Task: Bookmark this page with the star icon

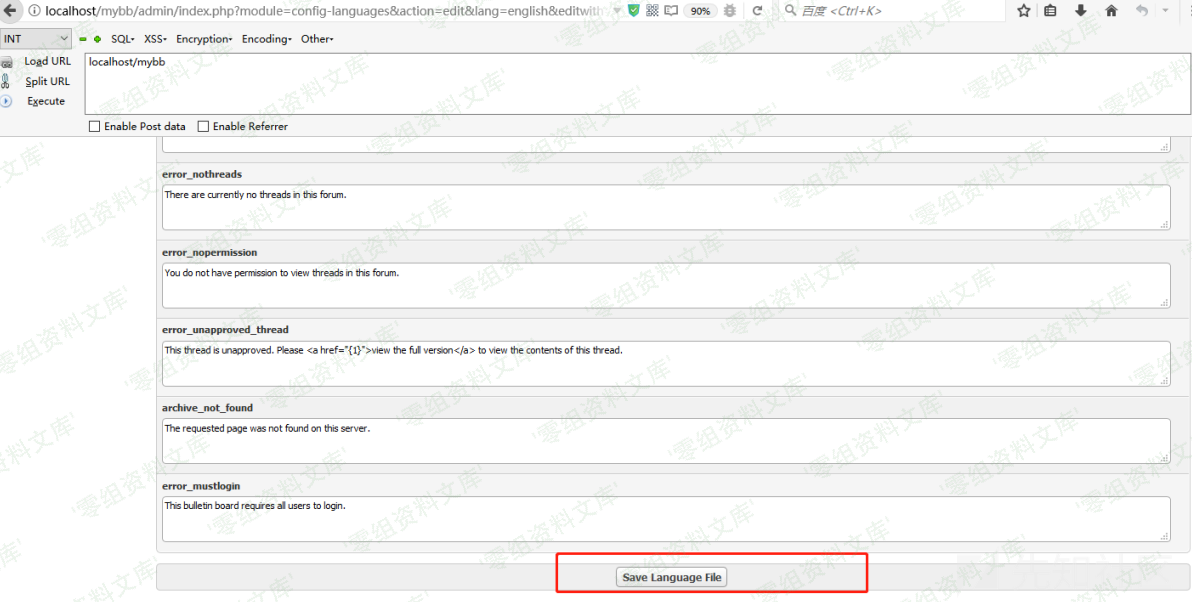Action: pyautogui.click(x=1023, y=11)
